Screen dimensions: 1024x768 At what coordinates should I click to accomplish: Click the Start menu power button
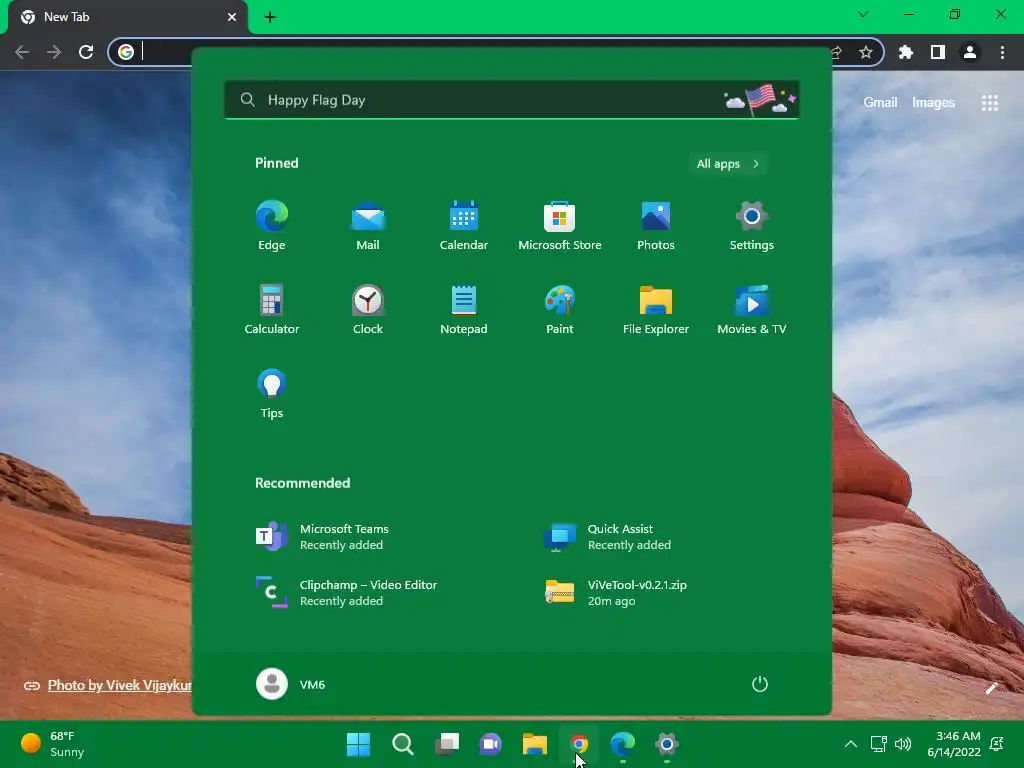coord(760,684)
